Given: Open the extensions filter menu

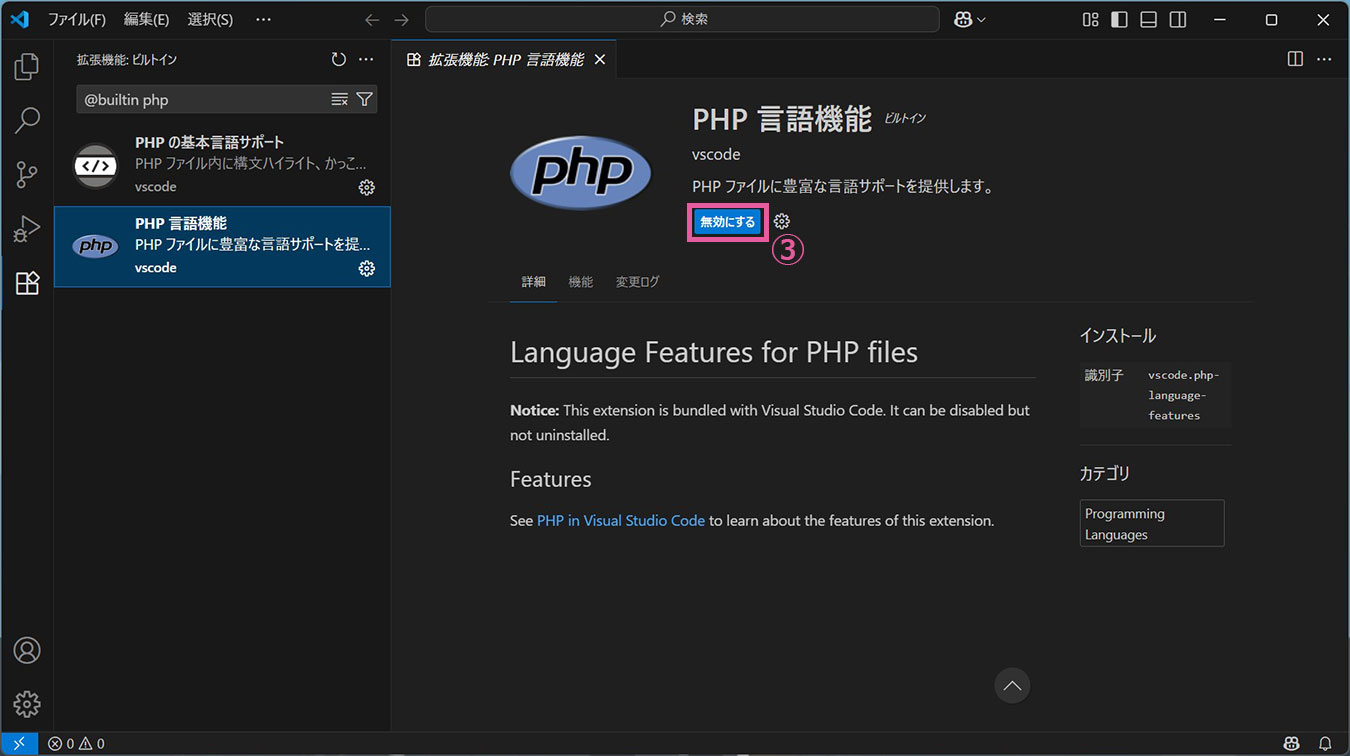Looking at the screenshot, I should tap(365, 99).
